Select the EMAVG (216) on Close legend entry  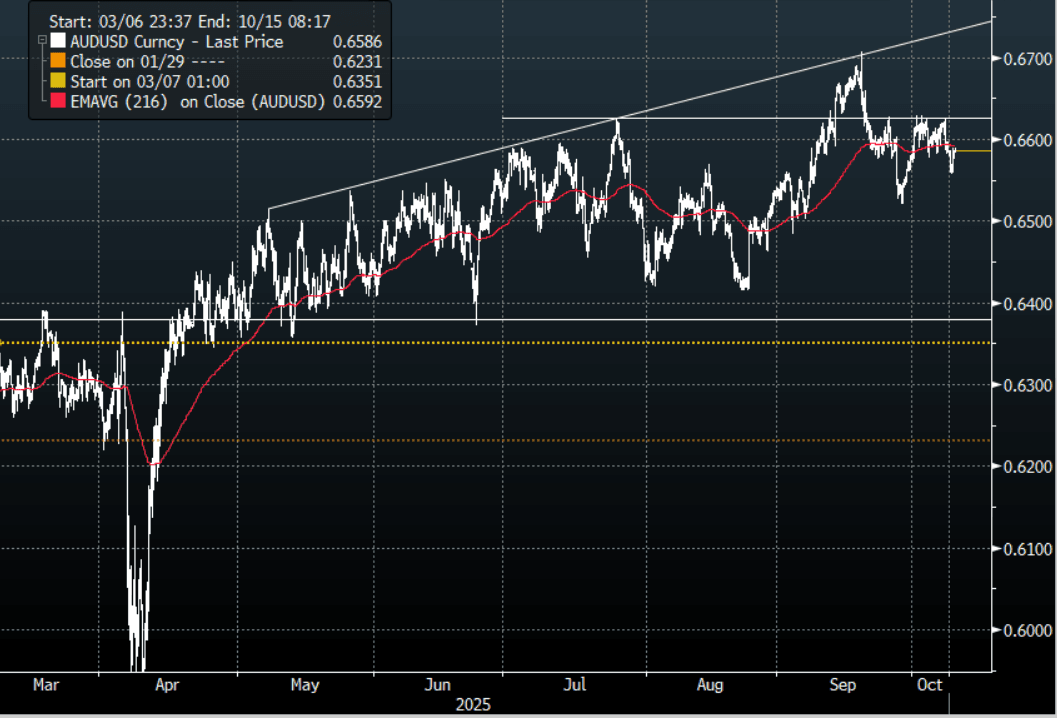tap(197, 102)
